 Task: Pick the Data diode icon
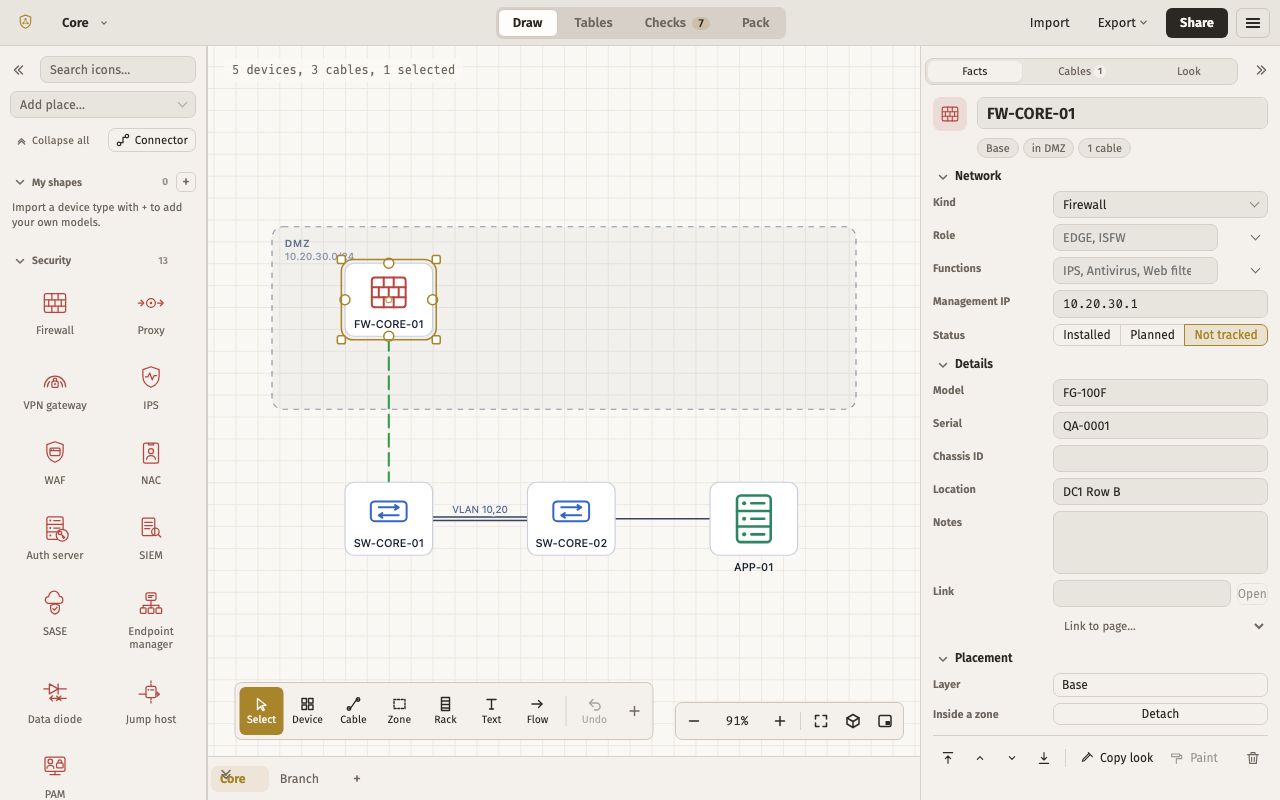55,702
